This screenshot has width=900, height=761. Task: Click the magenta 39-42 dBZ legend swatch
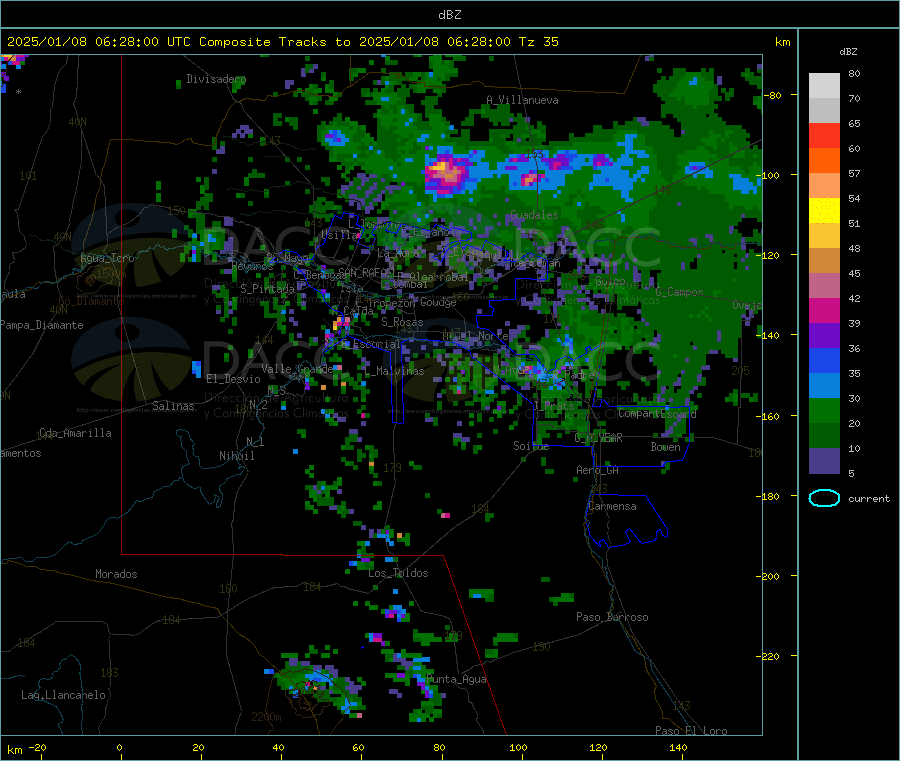[824, 310]
